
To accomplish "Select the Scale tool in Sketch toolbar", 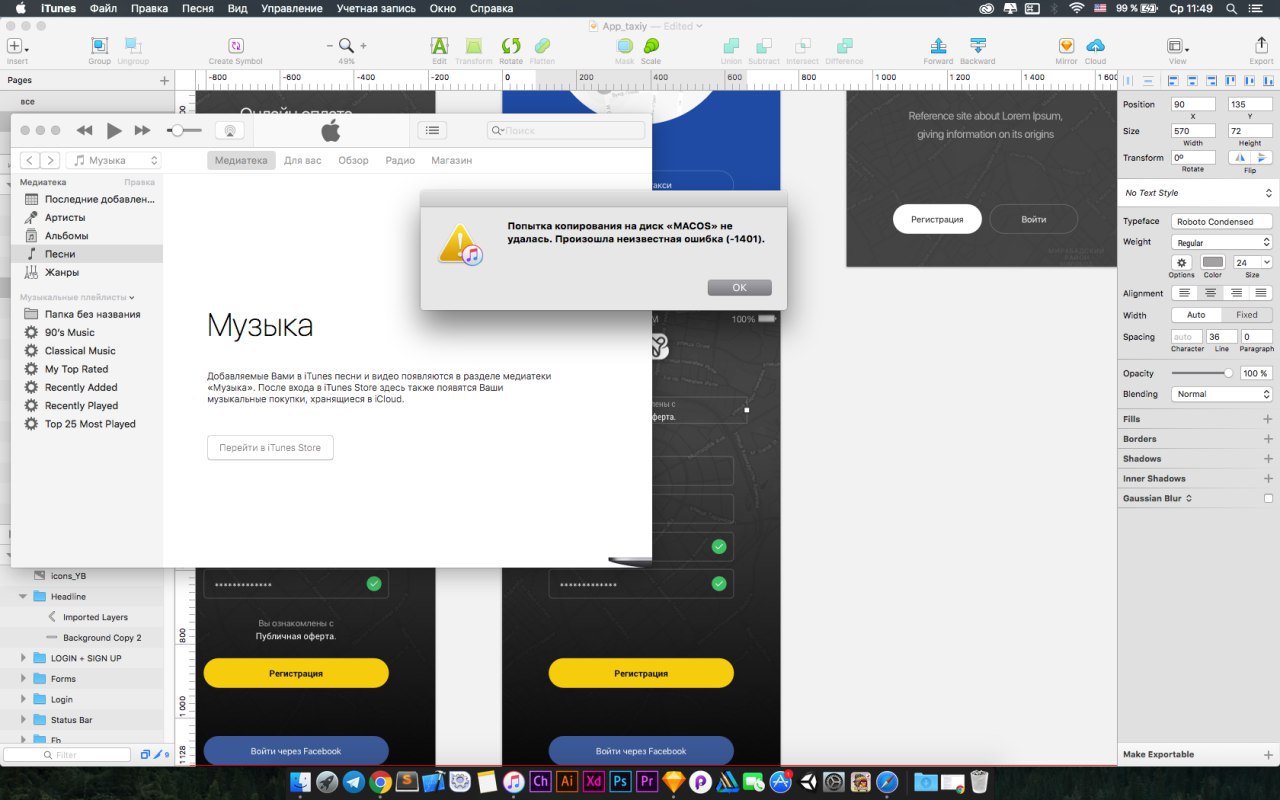I will [x=651, y=46].
